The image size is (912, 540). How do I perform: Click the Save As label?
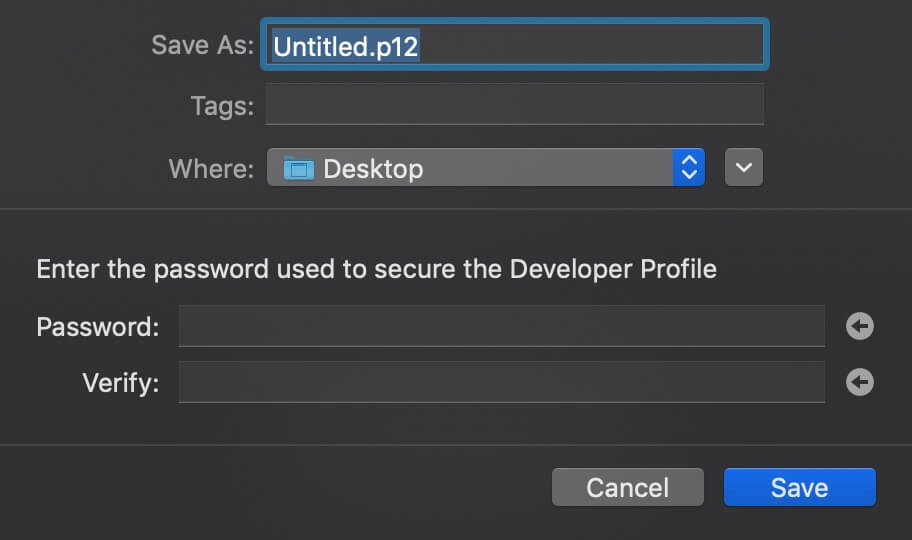(x=202, y=45)
